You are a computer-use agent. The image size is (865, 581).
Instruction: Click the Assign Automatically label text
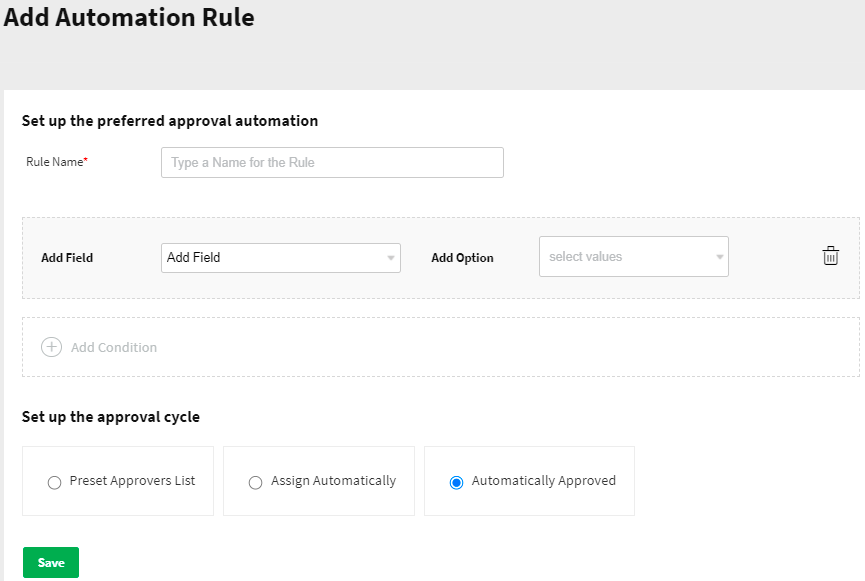click(x=334, y=481)
